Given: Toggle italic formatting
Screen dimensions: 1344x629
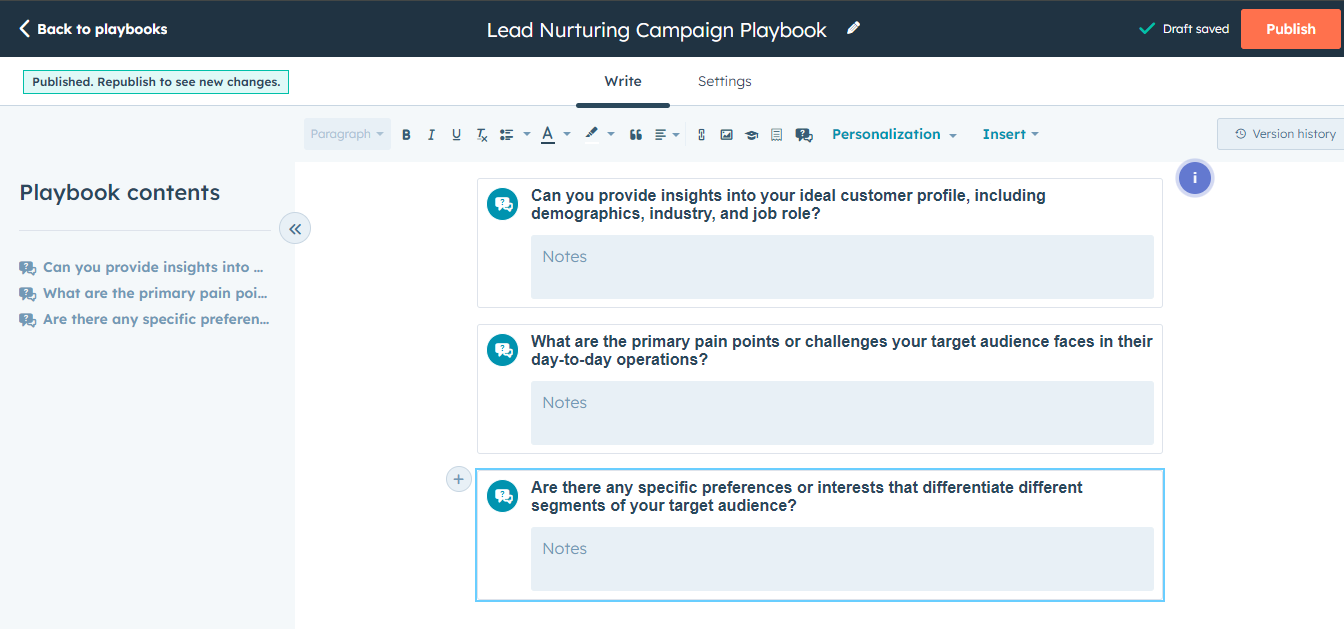Looking at the screenshot, I should 431,134.
